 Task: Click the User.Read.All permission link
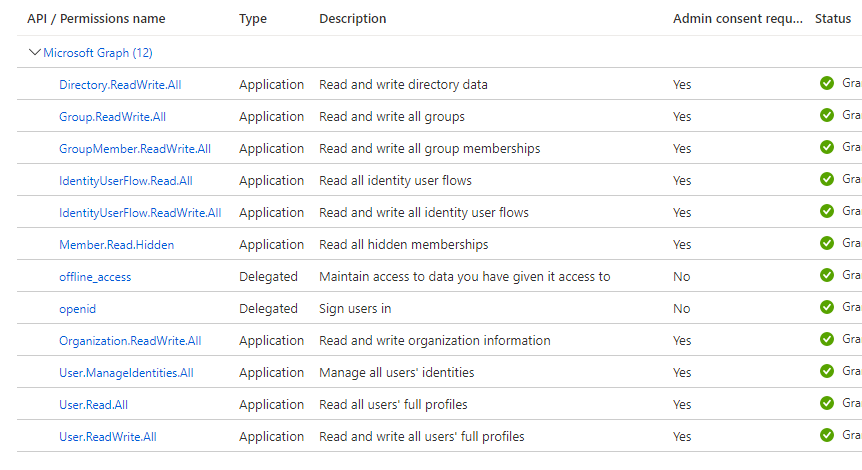tap(93, 405)
